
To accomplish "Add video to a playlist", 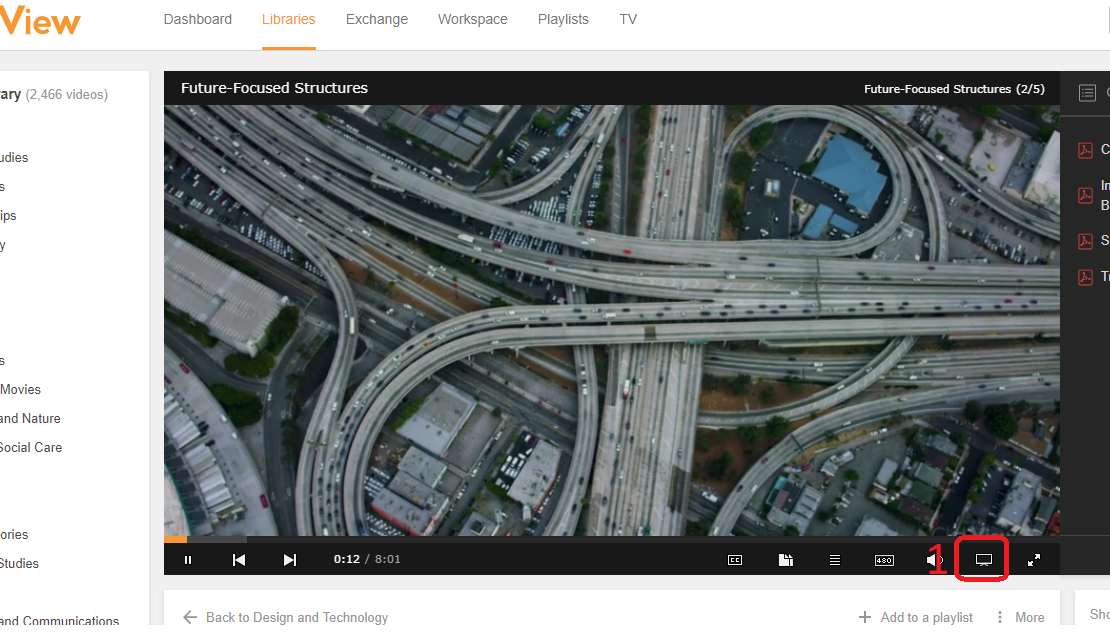I will (x=916, y=617).
